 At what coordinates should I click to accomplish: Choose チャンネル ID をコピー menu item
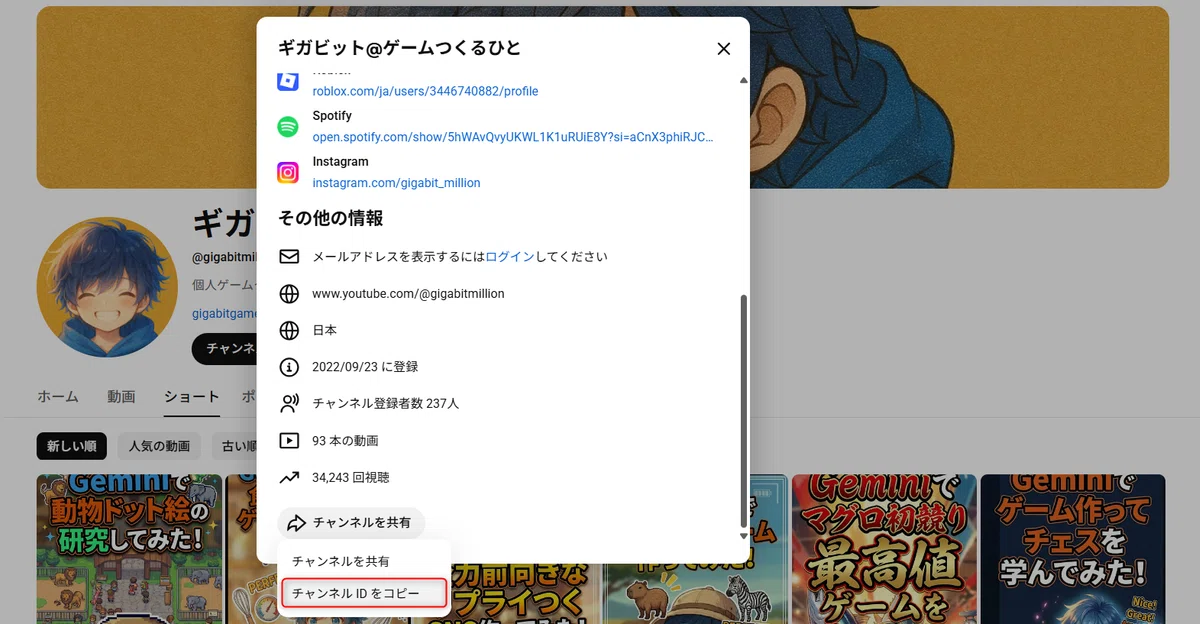[x=364, y=594]
